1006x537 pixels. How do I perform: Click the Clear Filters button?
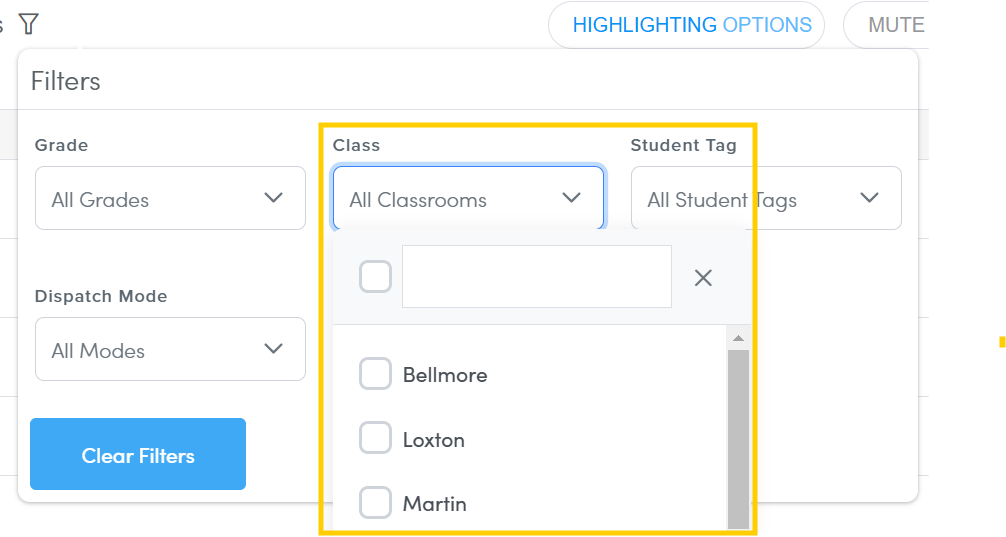138,454
